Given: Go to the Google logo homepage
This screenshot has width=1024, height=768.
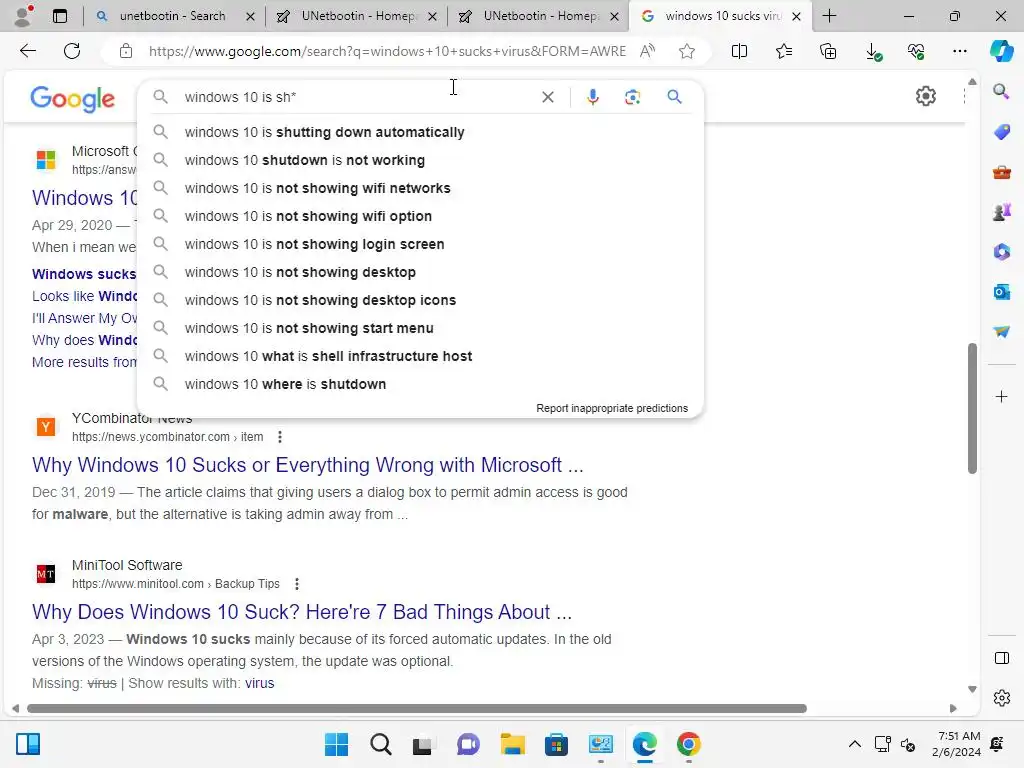Looking at the screenshot, I should [x=72, y=98].
